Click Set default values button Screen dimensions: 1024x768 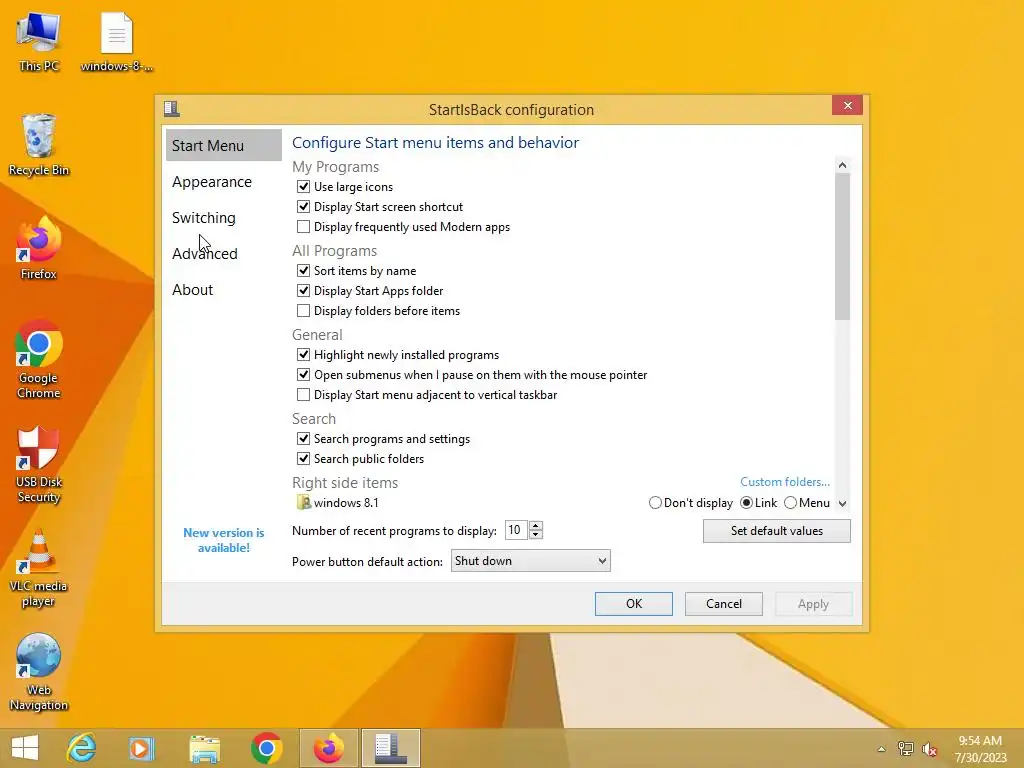776,531
